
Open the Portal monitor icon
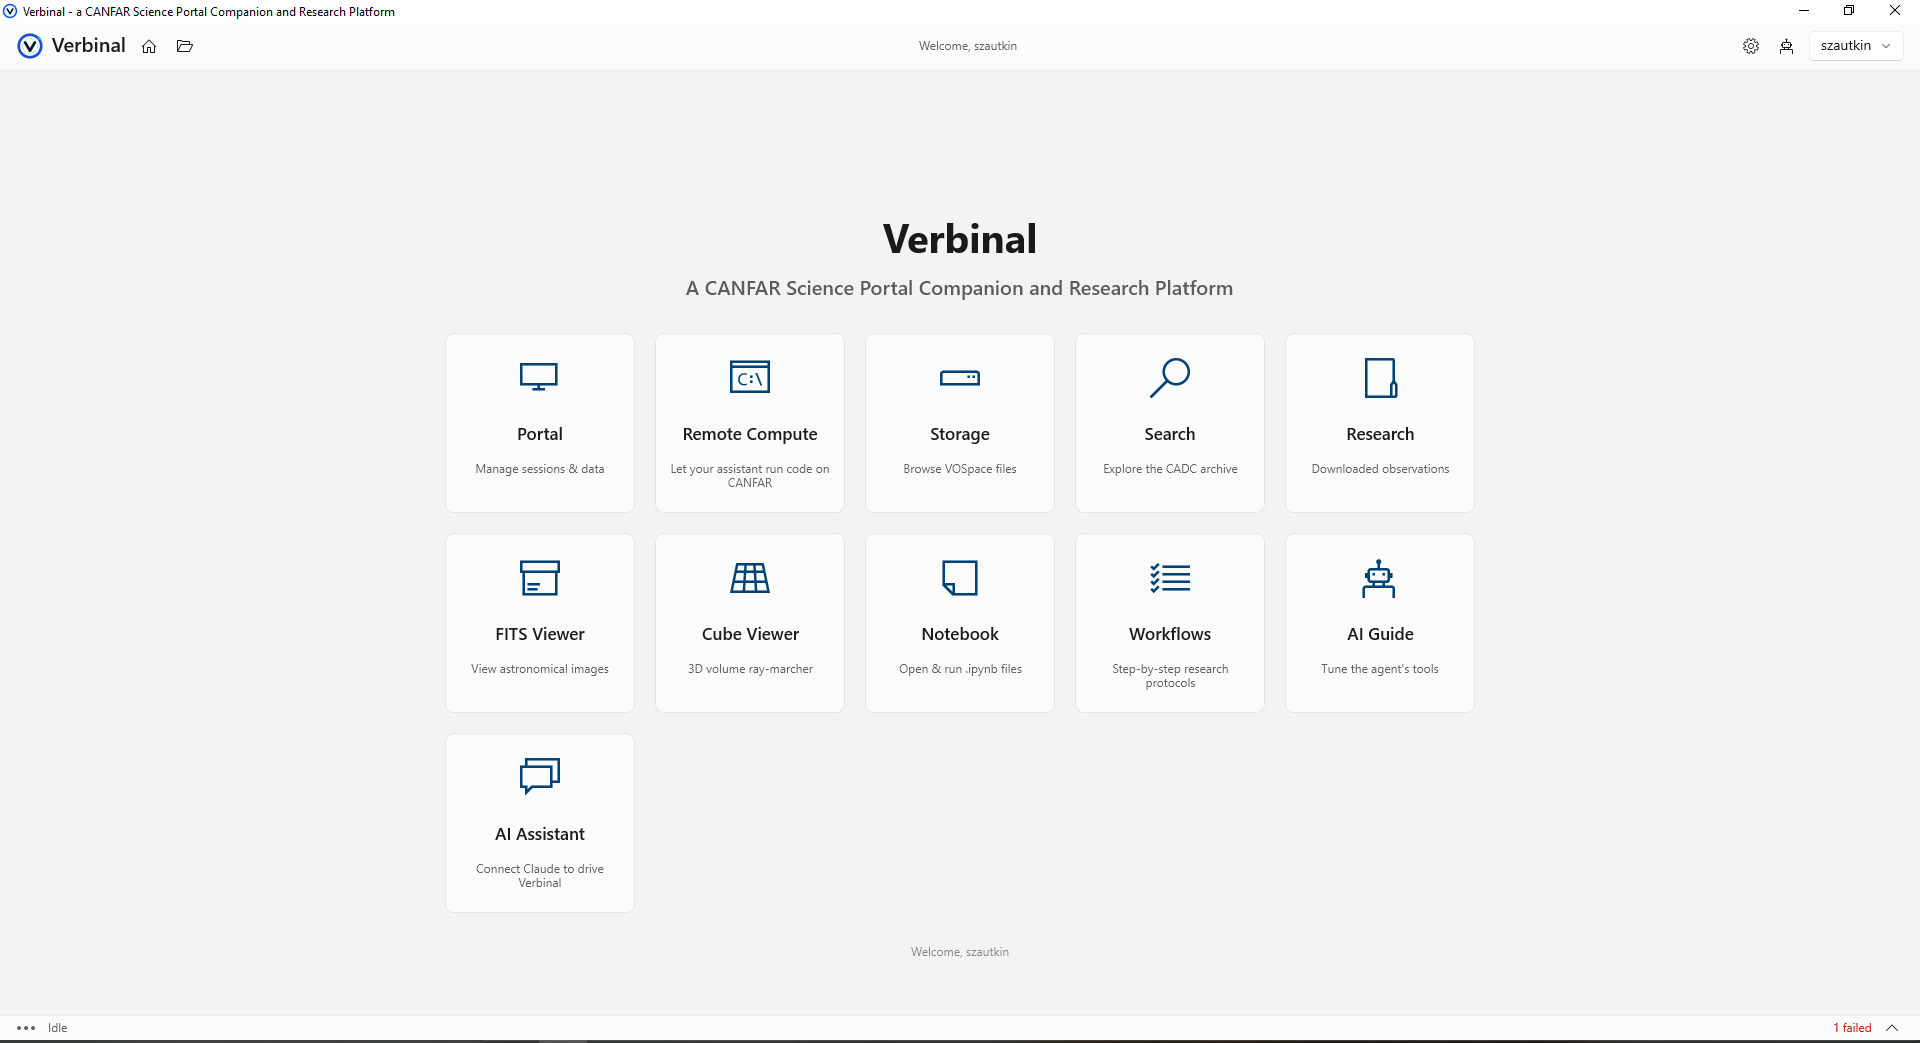(539, 377)
